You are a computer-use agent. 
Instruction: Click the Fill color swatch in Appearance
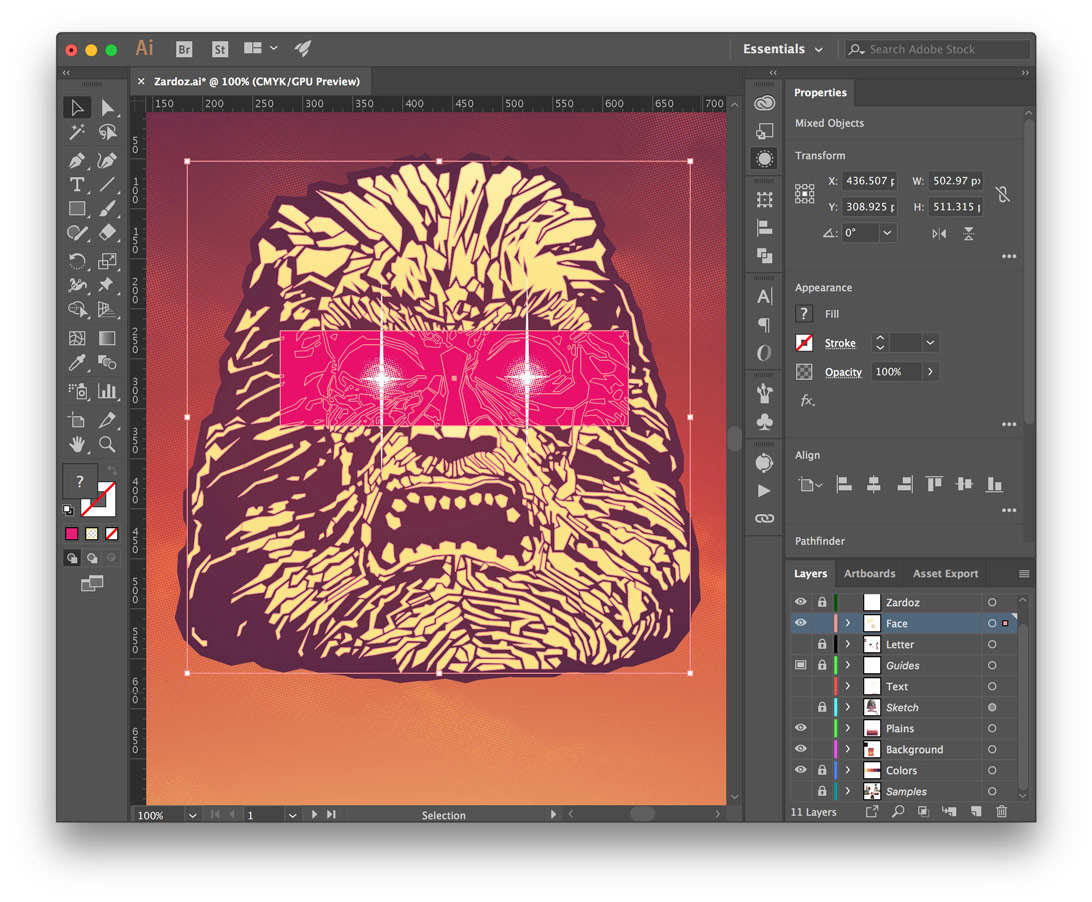click(x=804, y=313)
